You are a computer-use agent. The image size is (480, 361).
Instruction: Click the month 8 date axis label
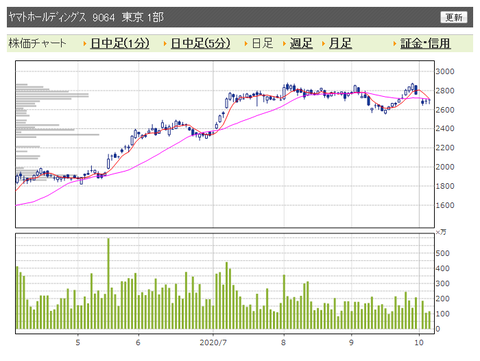pyautogui.click(x=283, y=343)
